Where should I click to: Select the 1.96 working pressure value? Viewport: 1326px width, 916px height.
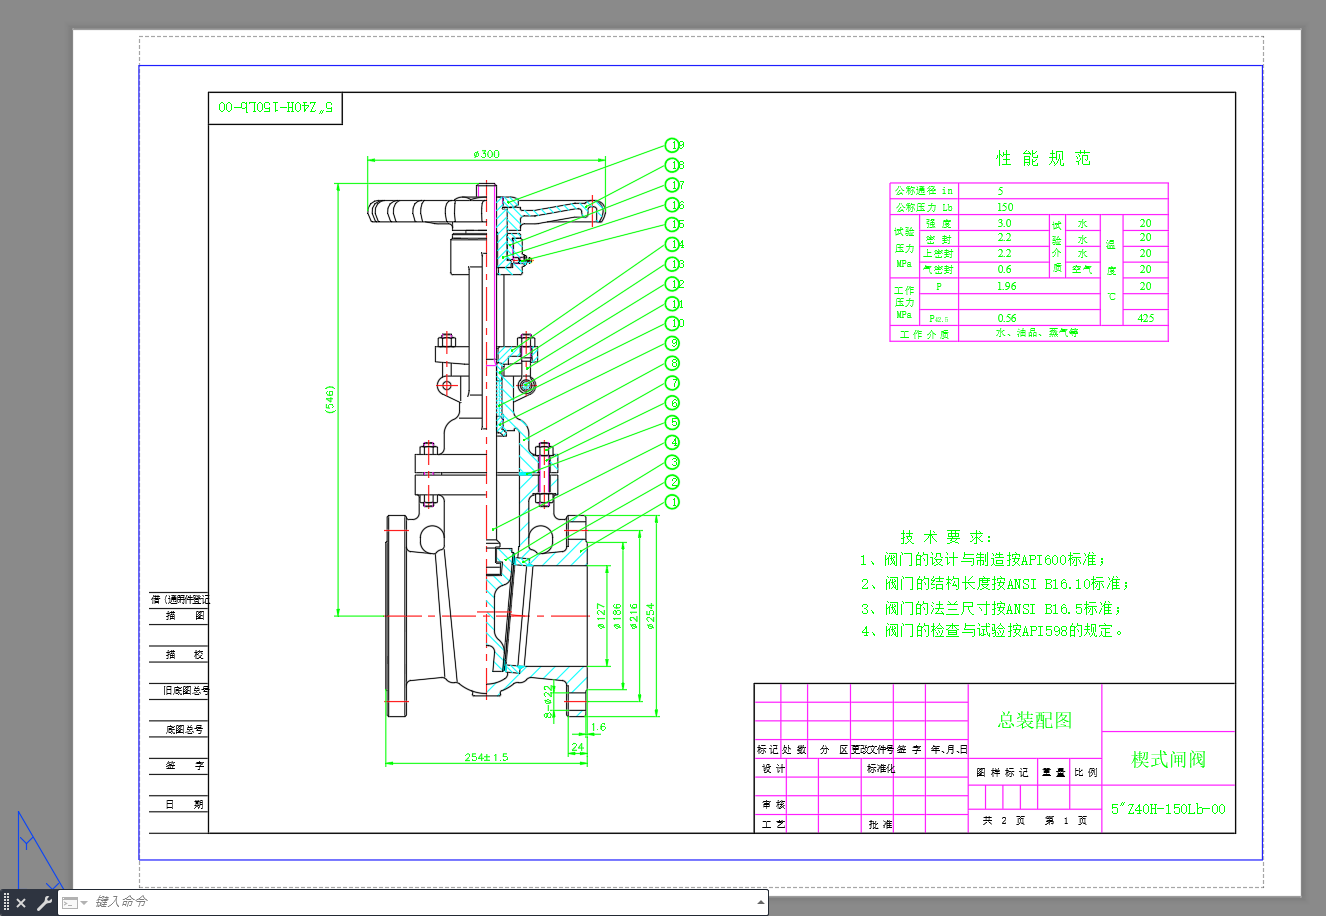[1006, 286]
